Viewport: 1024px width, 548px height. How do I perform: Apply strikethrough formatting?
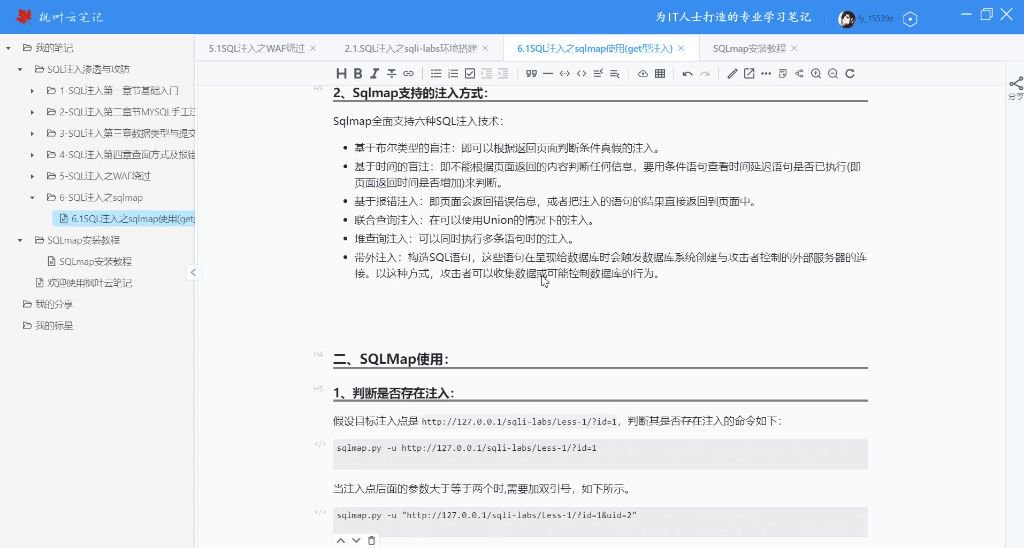click(x=391, y=73)
